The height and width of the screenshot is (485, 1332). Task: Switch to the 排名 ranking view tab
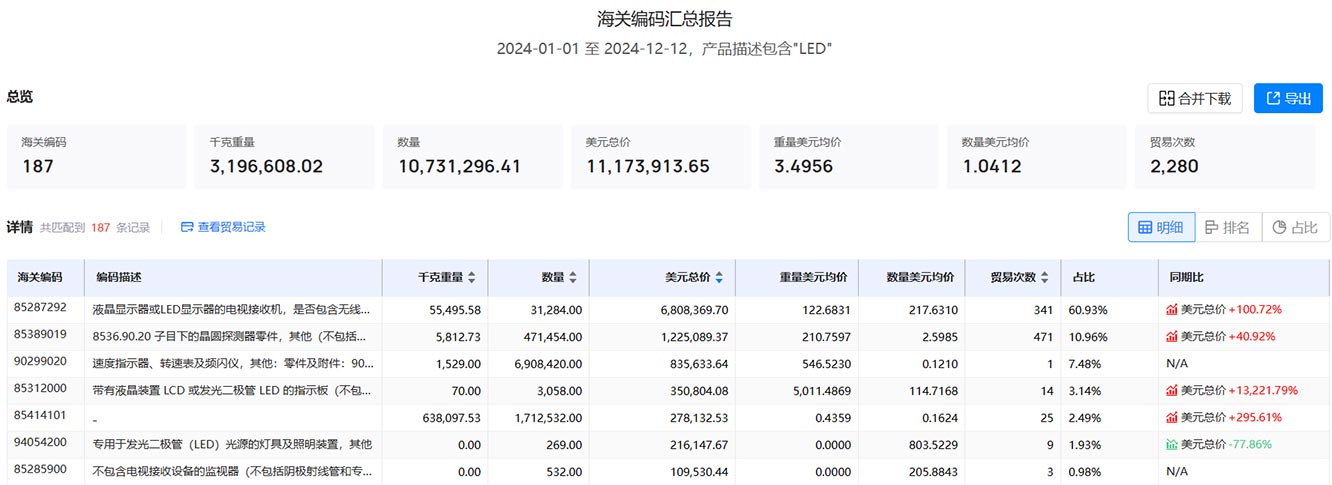pos(1227,227)
